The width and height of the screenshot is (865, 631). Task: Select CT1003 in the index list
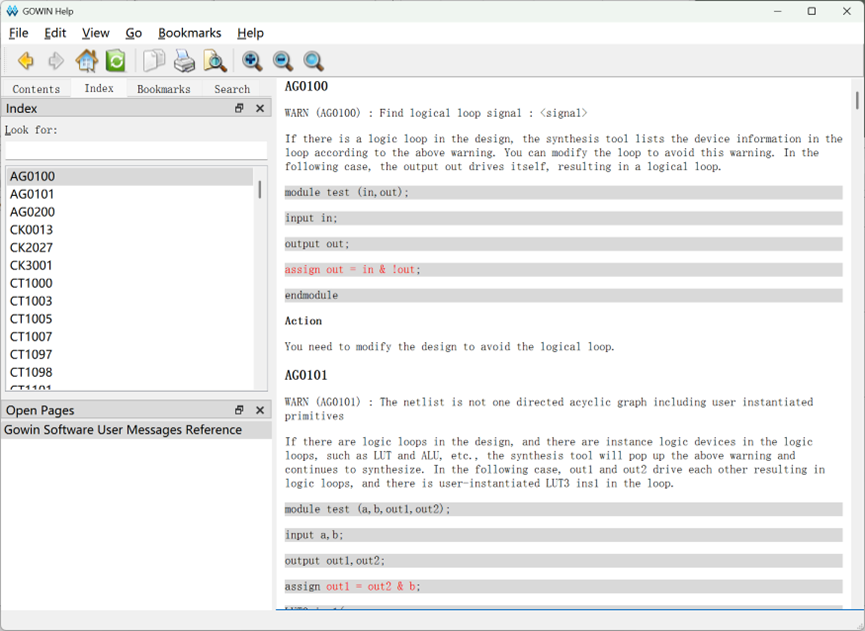130,301
